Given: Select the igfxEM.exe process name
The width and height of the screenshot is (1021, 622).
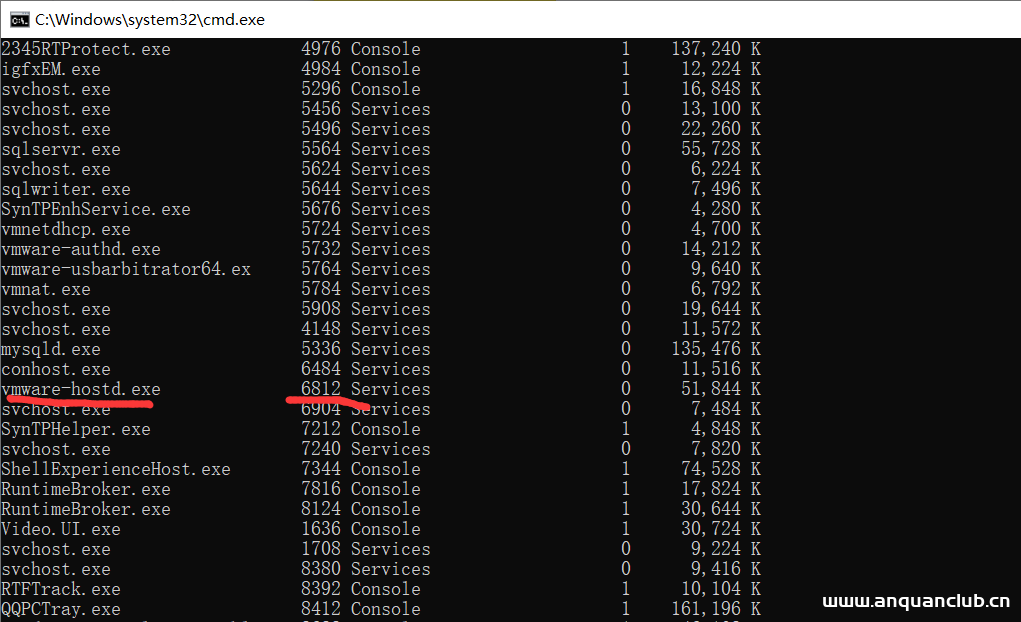Looking at the screenshot, I should (50, 69).
